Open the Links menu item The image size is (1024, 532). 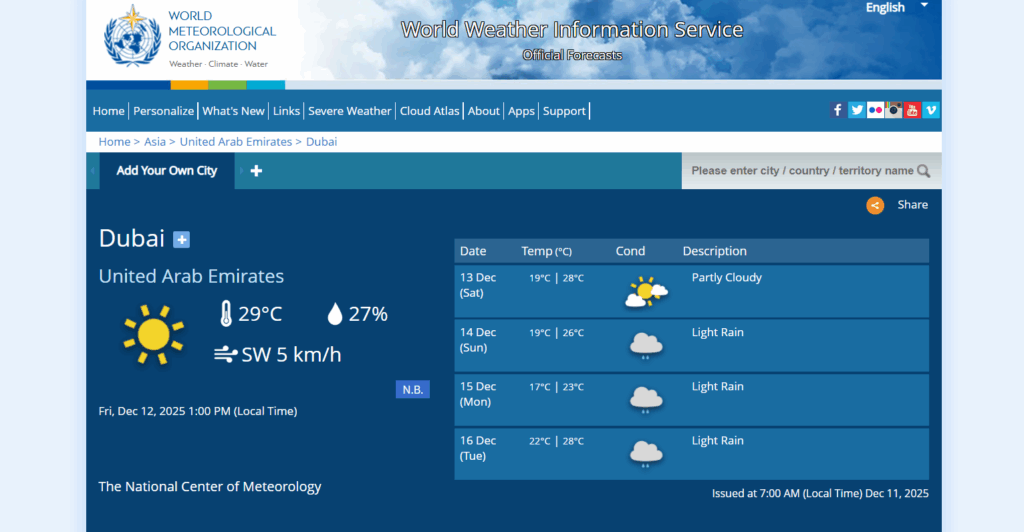[x=286, y=111]
